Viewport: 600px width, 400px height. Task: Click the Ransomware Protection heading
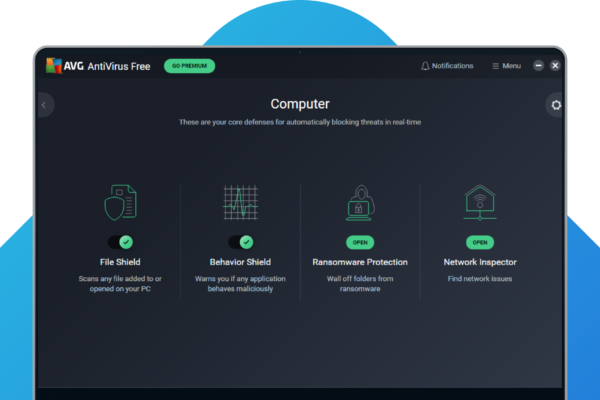pyautogui.click(x=360, y=262)
